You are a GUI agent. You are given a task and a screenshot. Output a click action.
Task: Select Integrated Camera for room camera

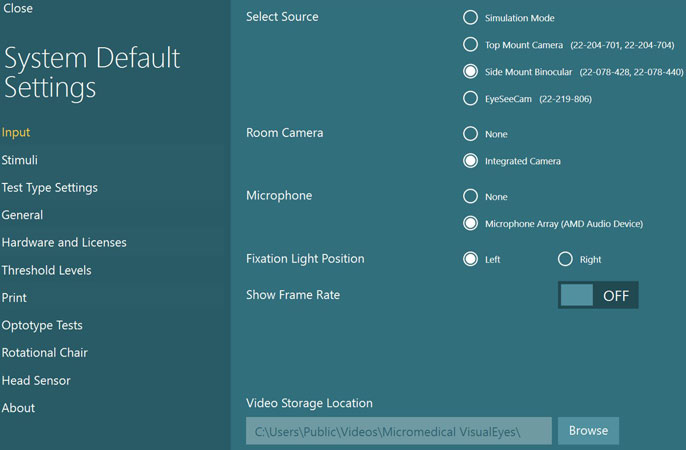click(x=470, y=161)
